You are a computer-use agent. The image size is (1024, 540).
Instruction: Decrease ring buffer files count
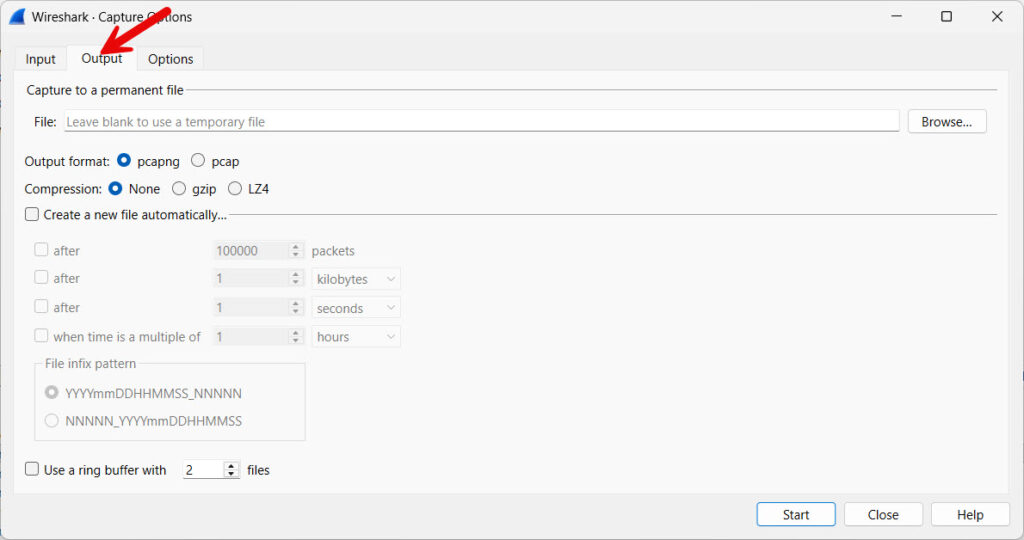coord(232,474)
